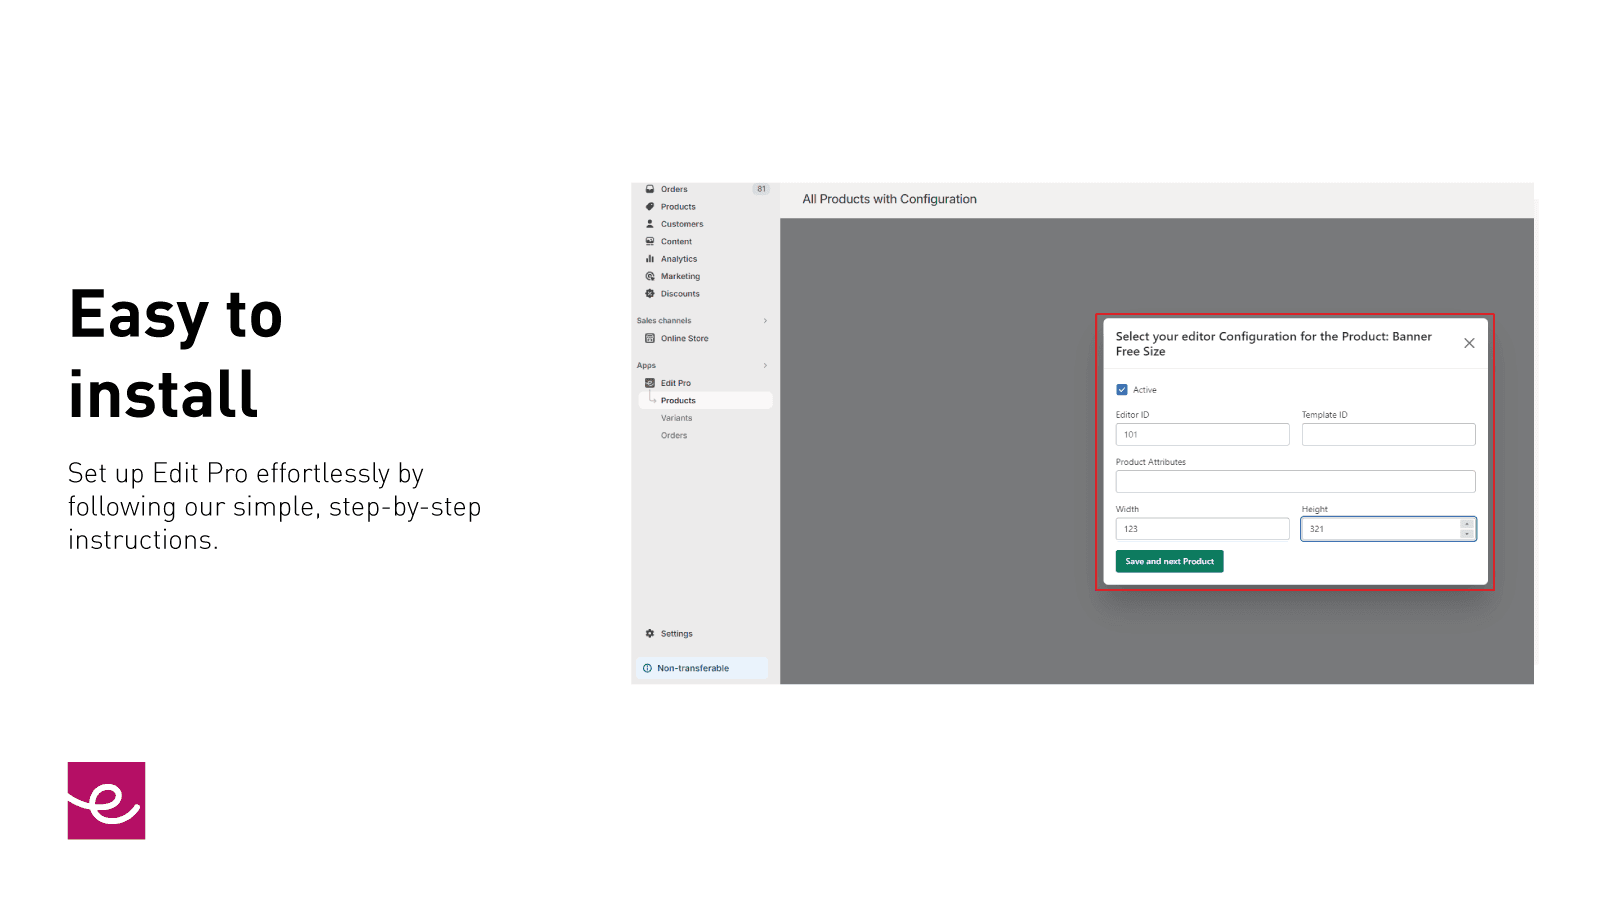Expand the Apps section chevron
Viewport: 1600px width, 900px height.
(x=765, y=365)
